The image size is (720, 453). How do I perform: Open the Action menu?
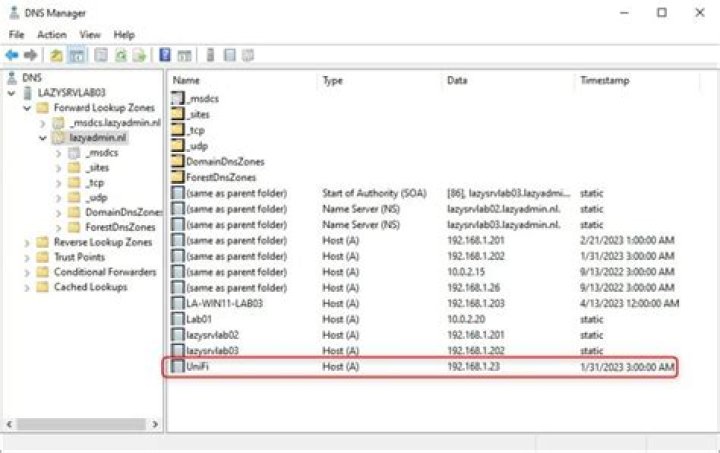(52, 34)
